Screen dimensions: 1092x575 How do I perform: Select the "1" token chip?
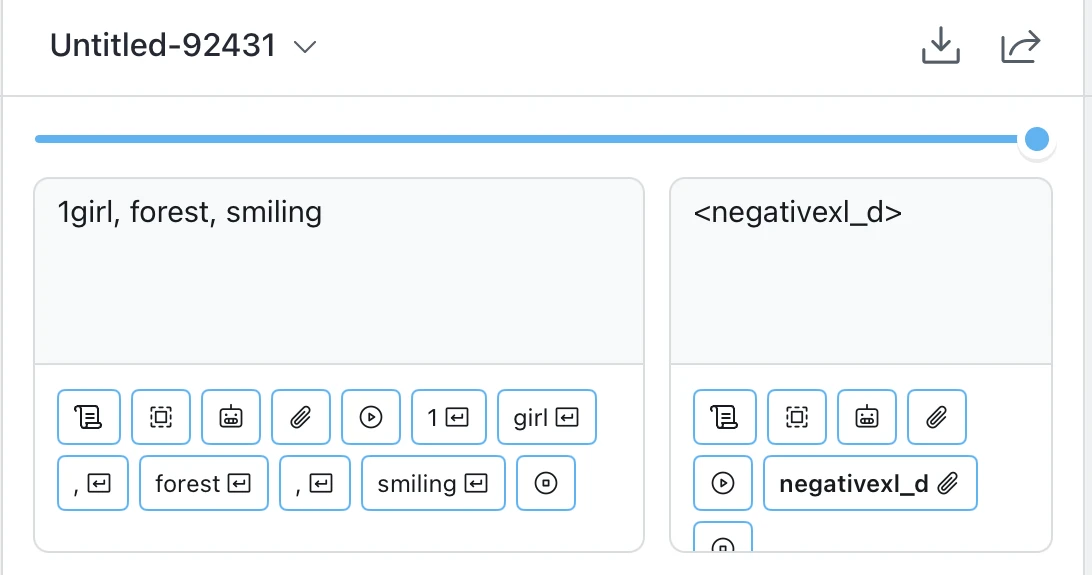pyautogui.click(x=449, y=417)
